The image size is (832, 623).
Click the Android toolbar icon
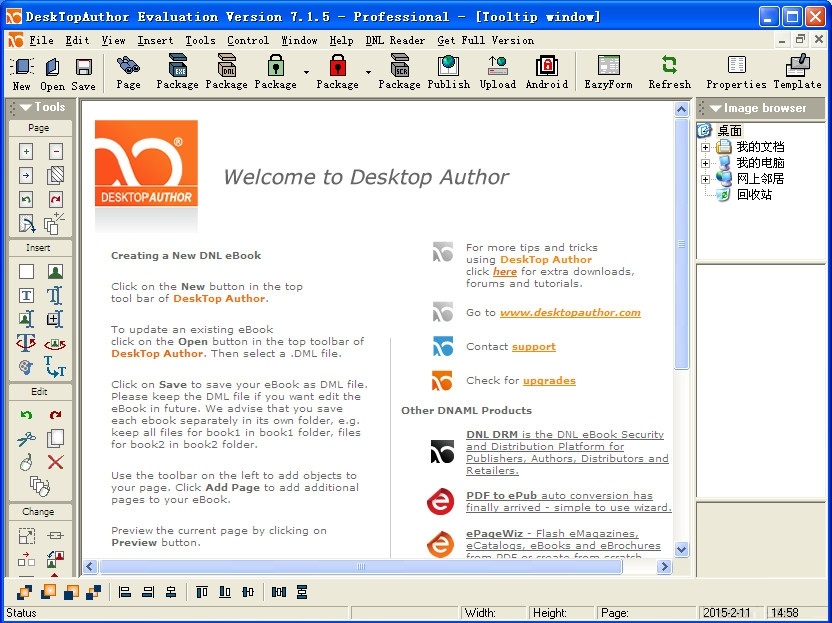click(x=547, y=66)
